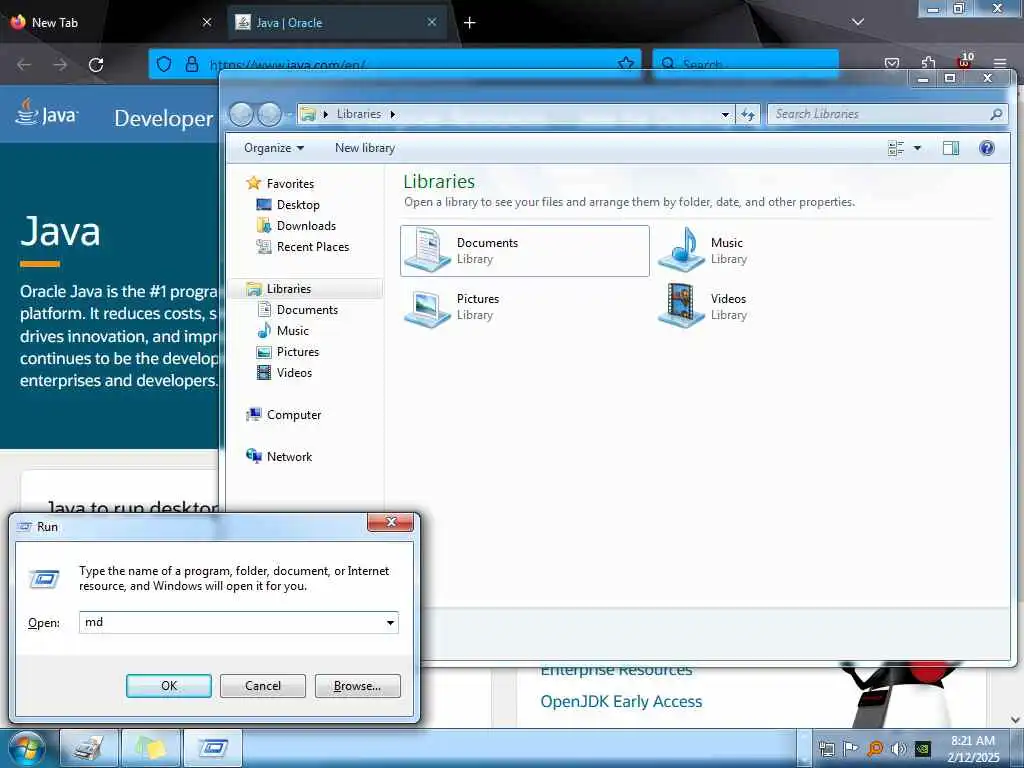Open Action Center flag tray icon
The width and height of the screenshot is (1024, 768).
point(851,748)
